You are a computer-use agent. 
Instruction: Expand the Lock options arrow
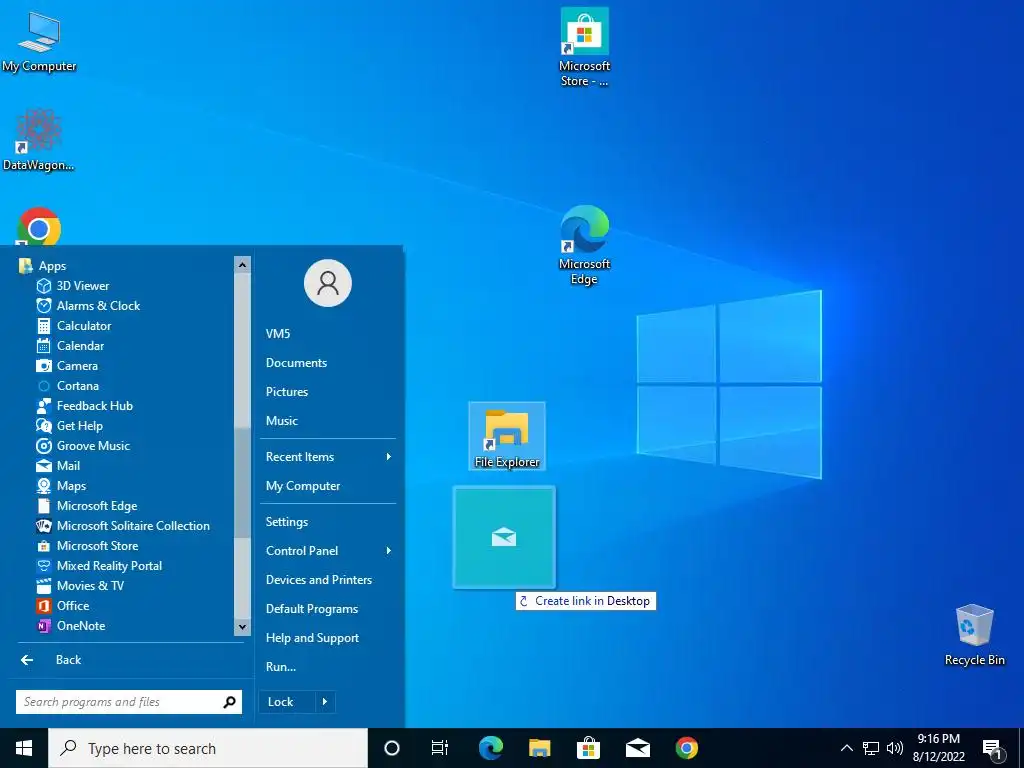coord(325,701)
